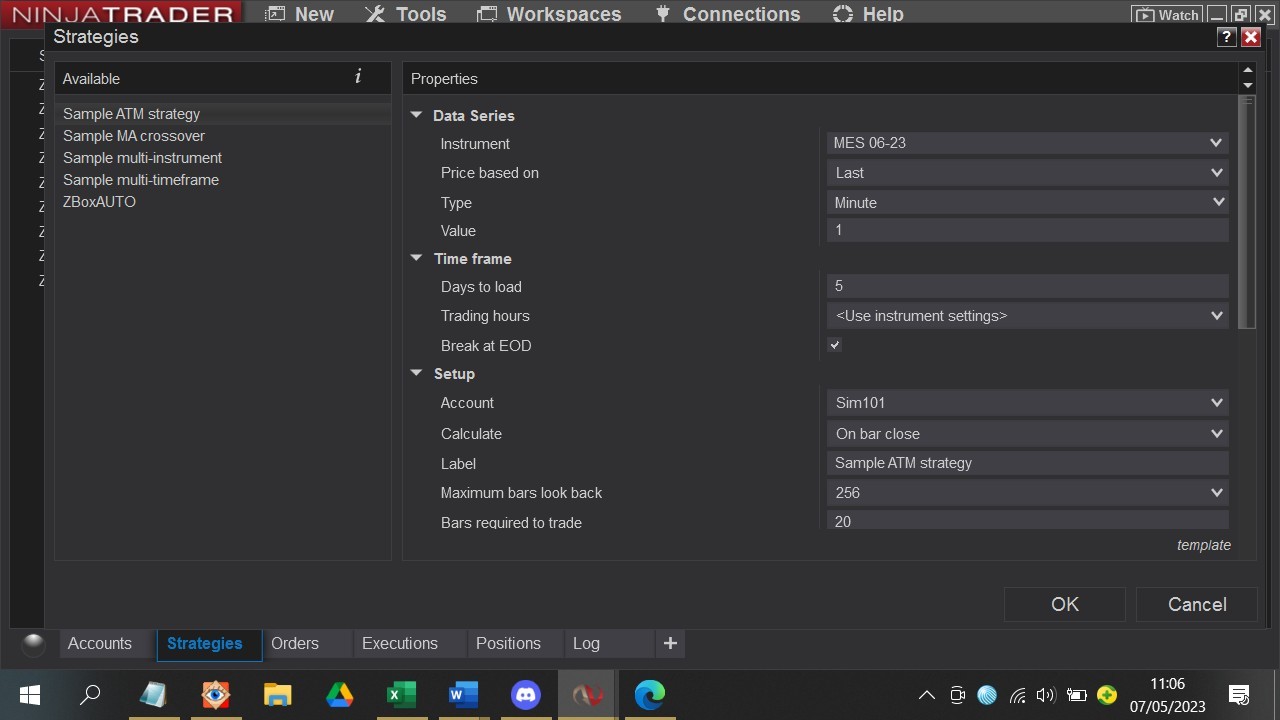Open Discord from the taskbar
The height and width of the screenshot is (720, 1280).
525,695
